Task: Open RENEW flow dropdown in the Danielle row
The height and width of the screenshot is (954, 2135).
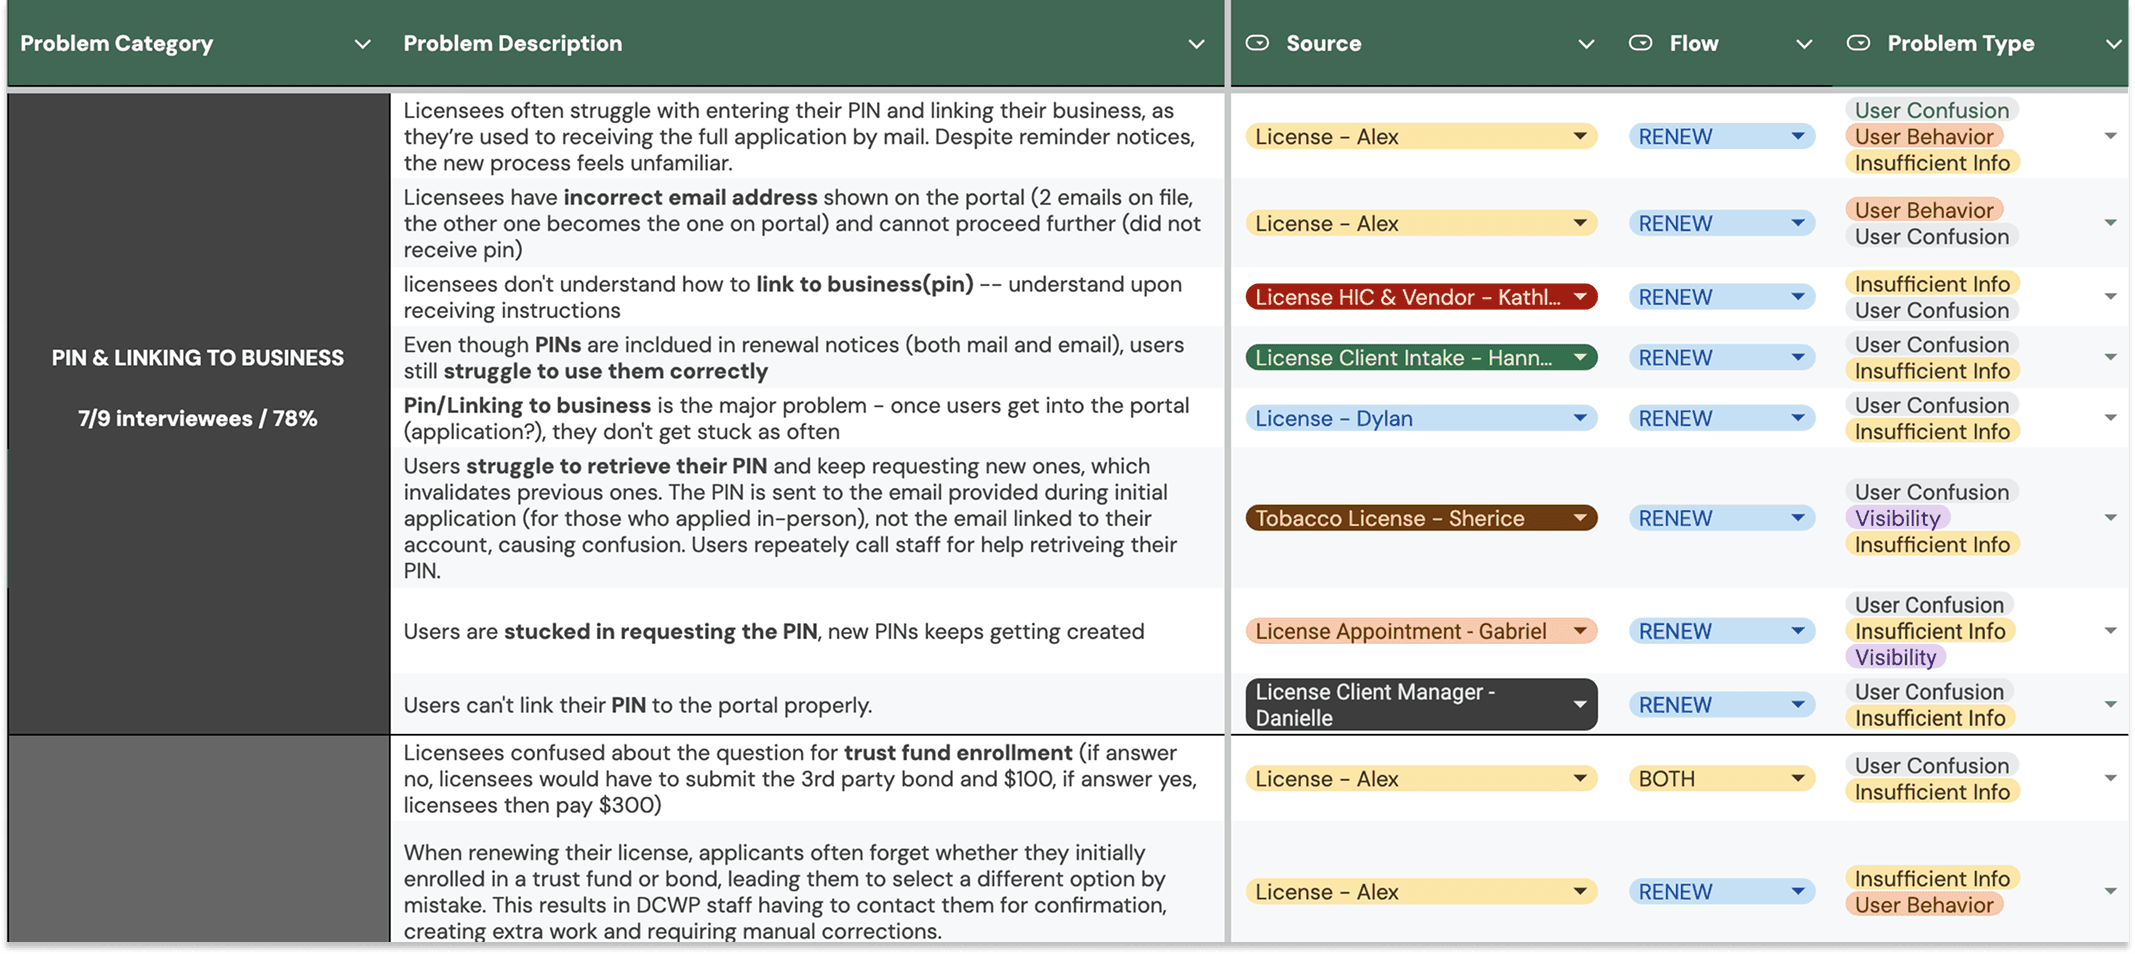Action: pos(1722,705)
